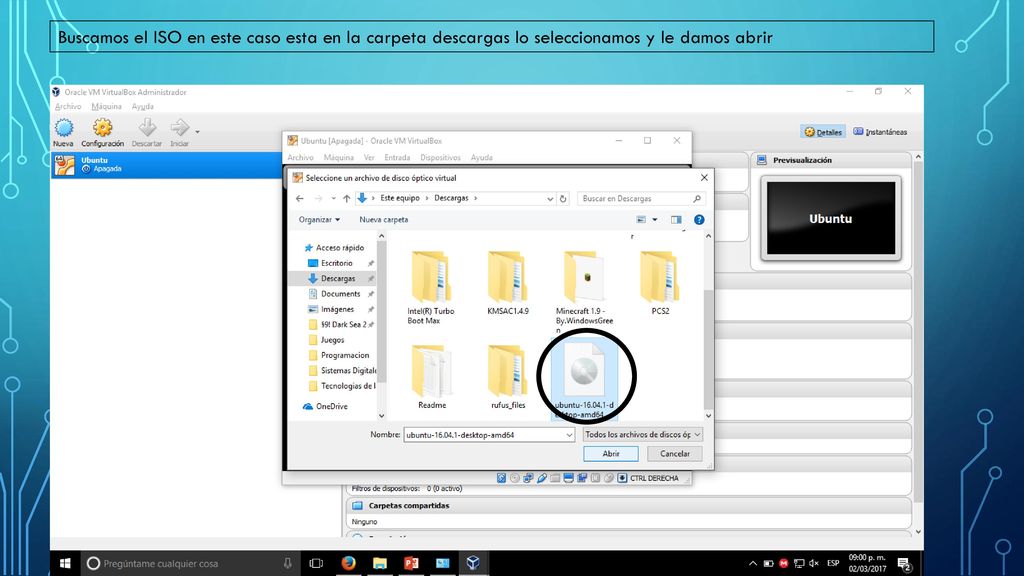This screenshot has width=1024, height=576.
Task: Click the Descartar arrow icon
Action: click(147, 127)
